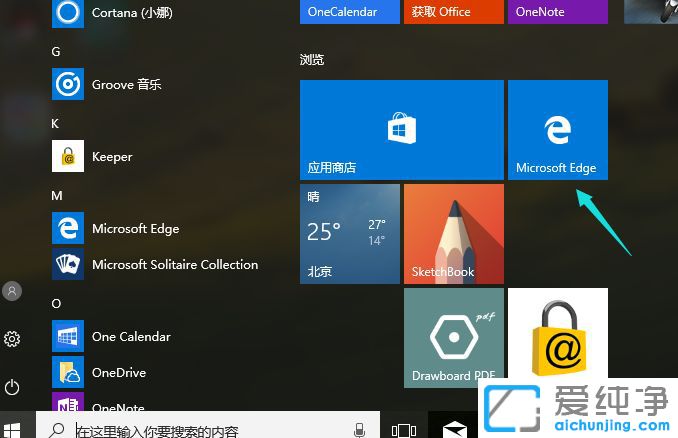Open the 获取 Office tile

click(x=454, y=12)
